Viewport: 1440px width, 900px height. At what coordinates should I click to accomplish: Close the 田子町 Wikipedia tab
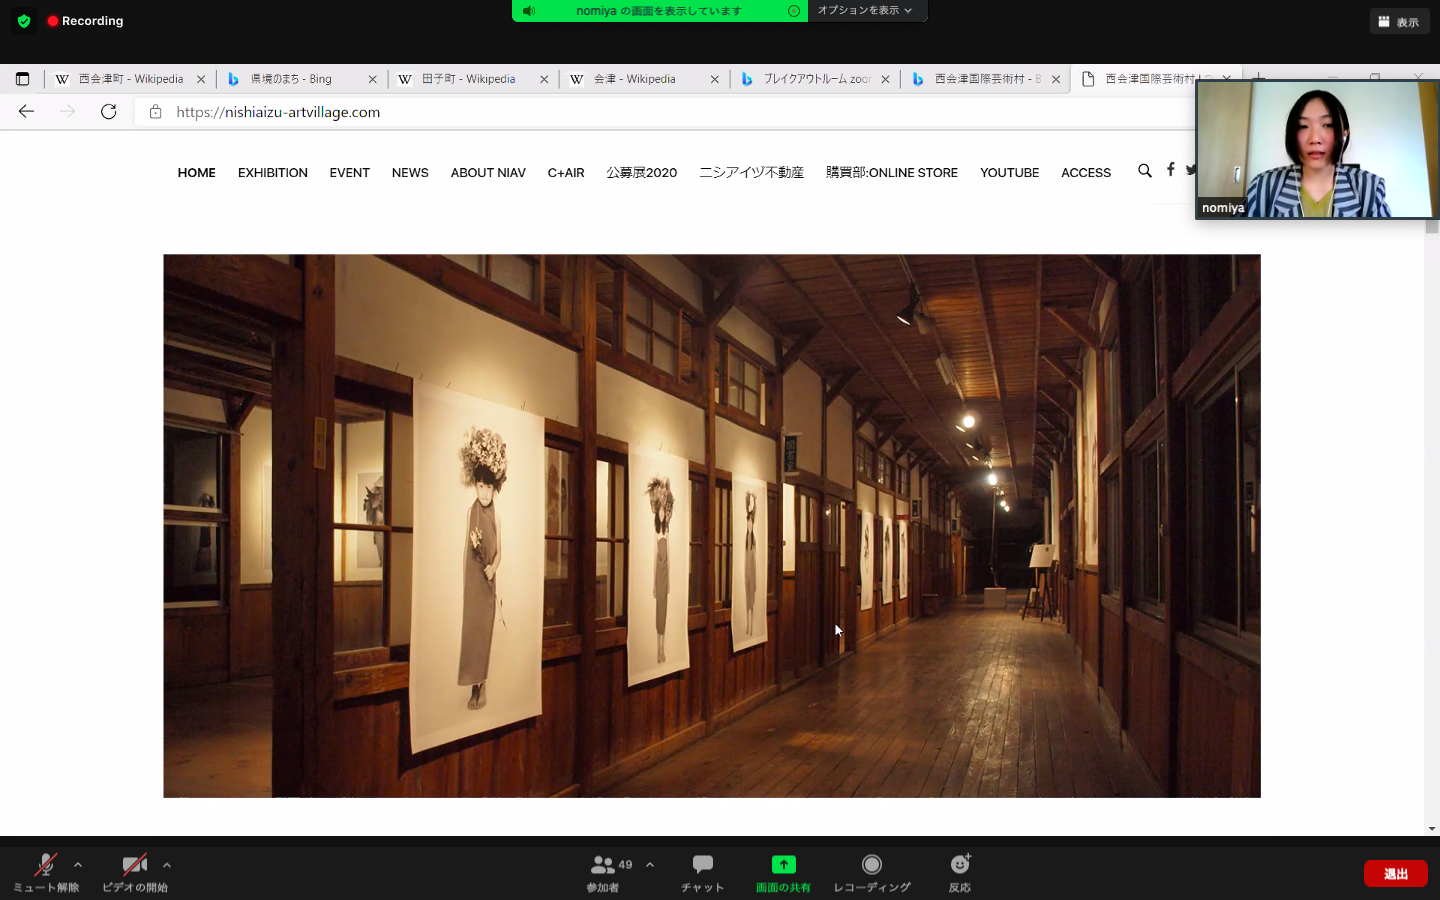(x=544, y=79)
